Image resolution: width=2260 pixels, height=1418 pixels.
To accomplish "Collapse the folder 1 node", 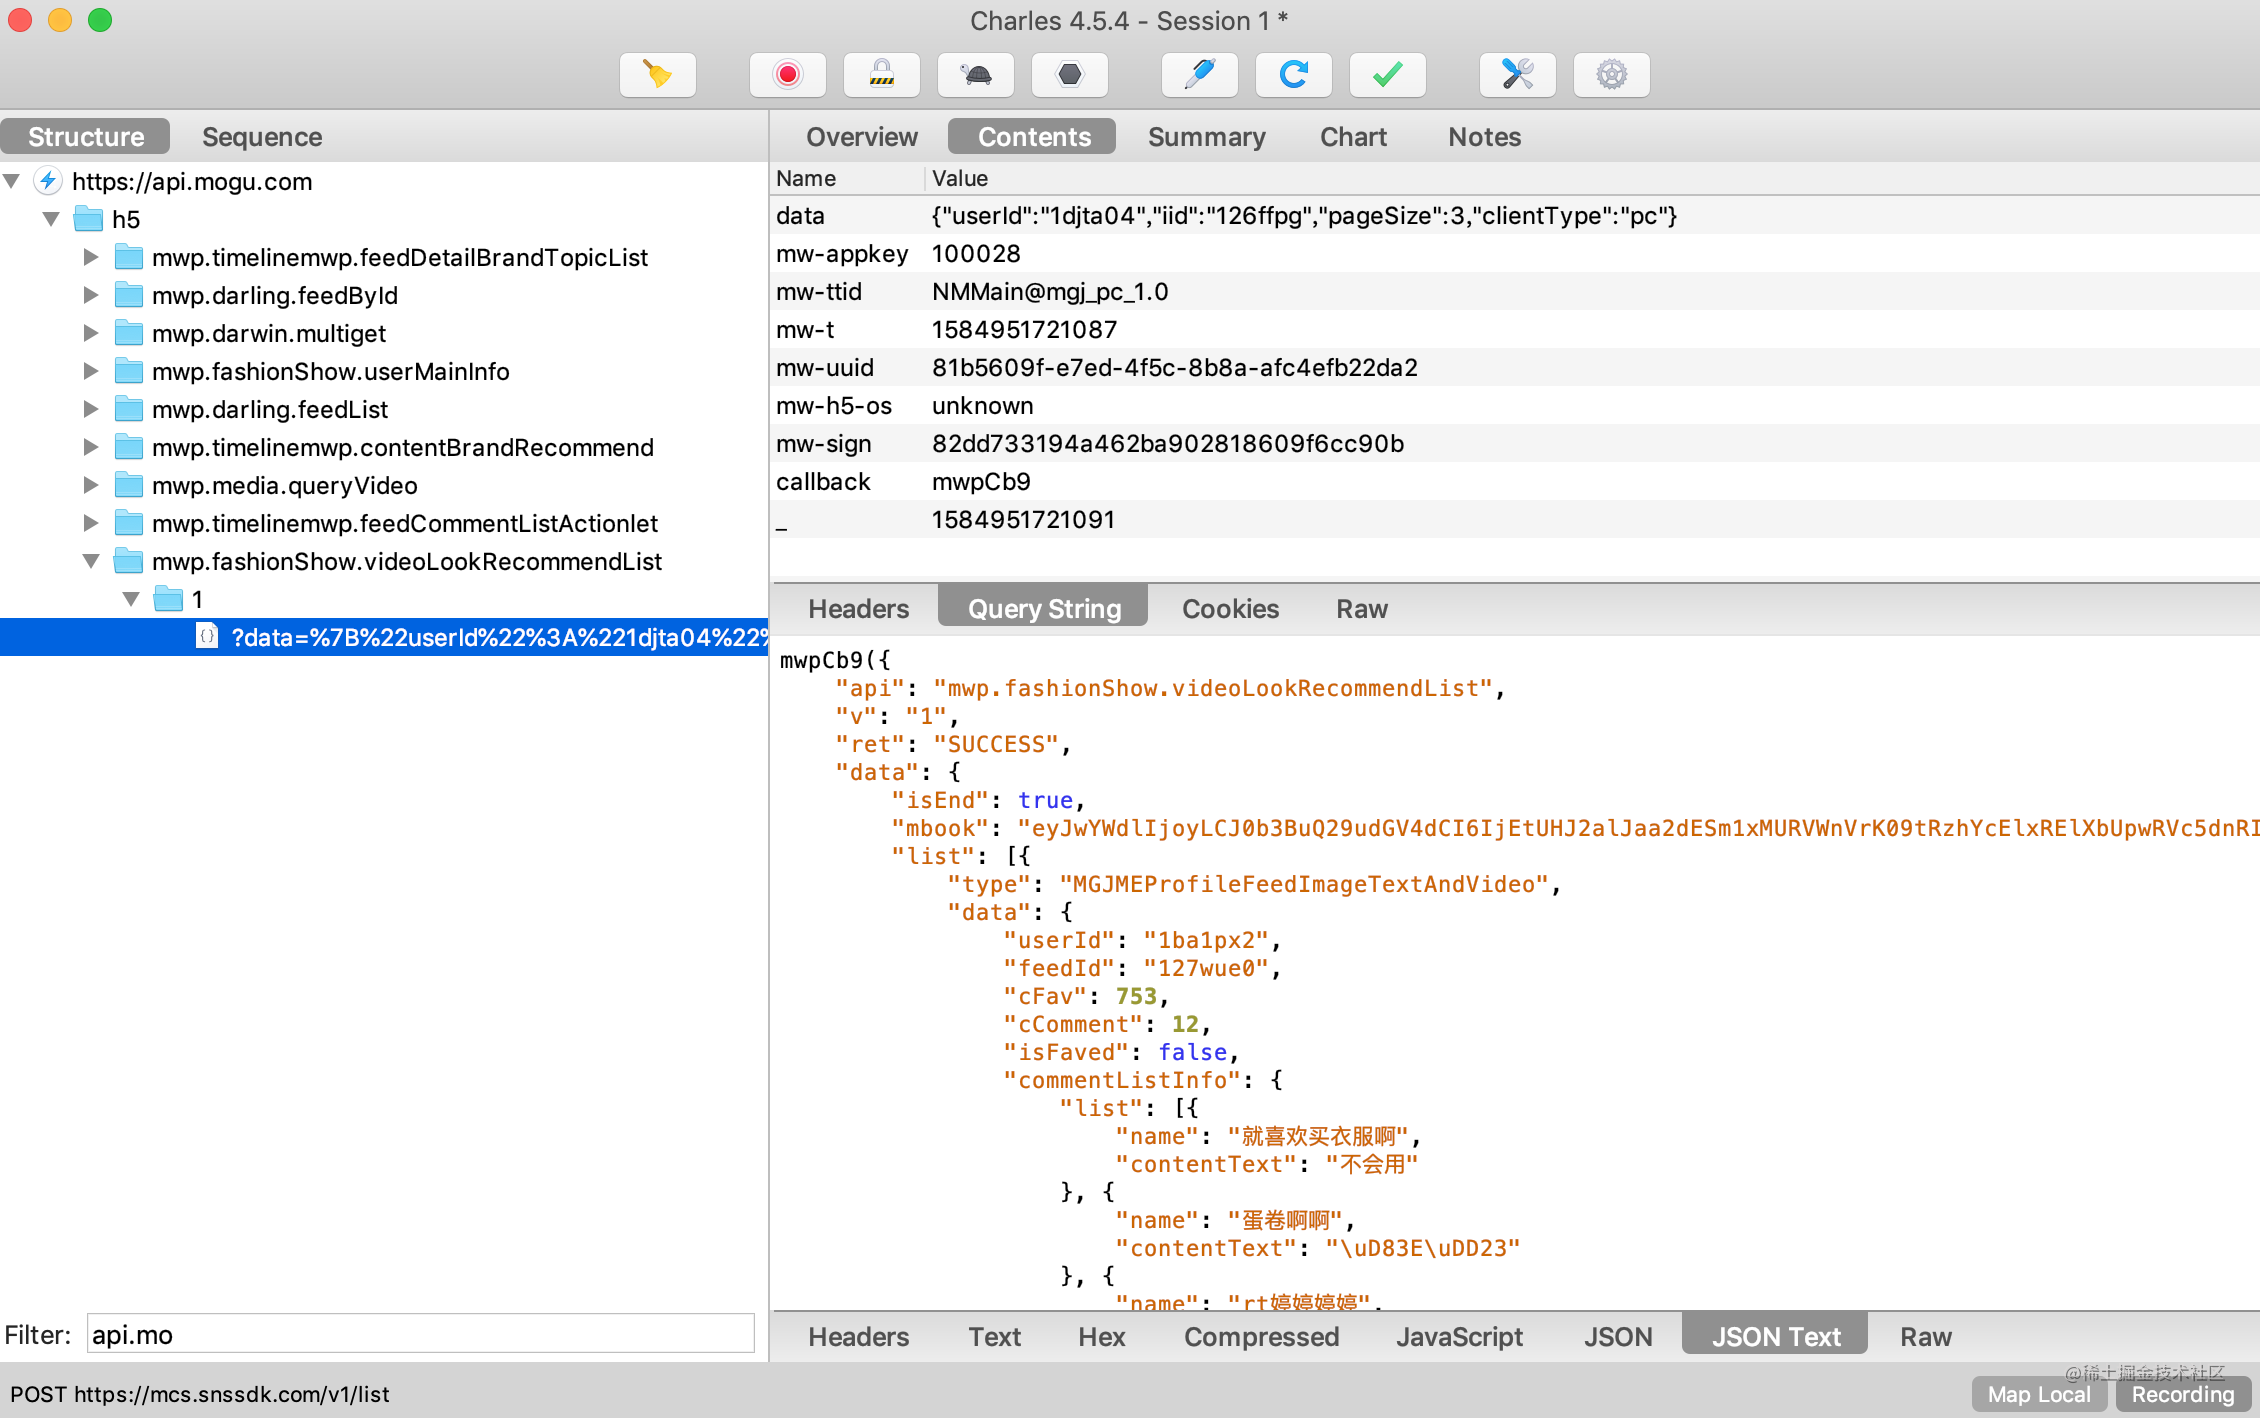I will pos(131,599).
